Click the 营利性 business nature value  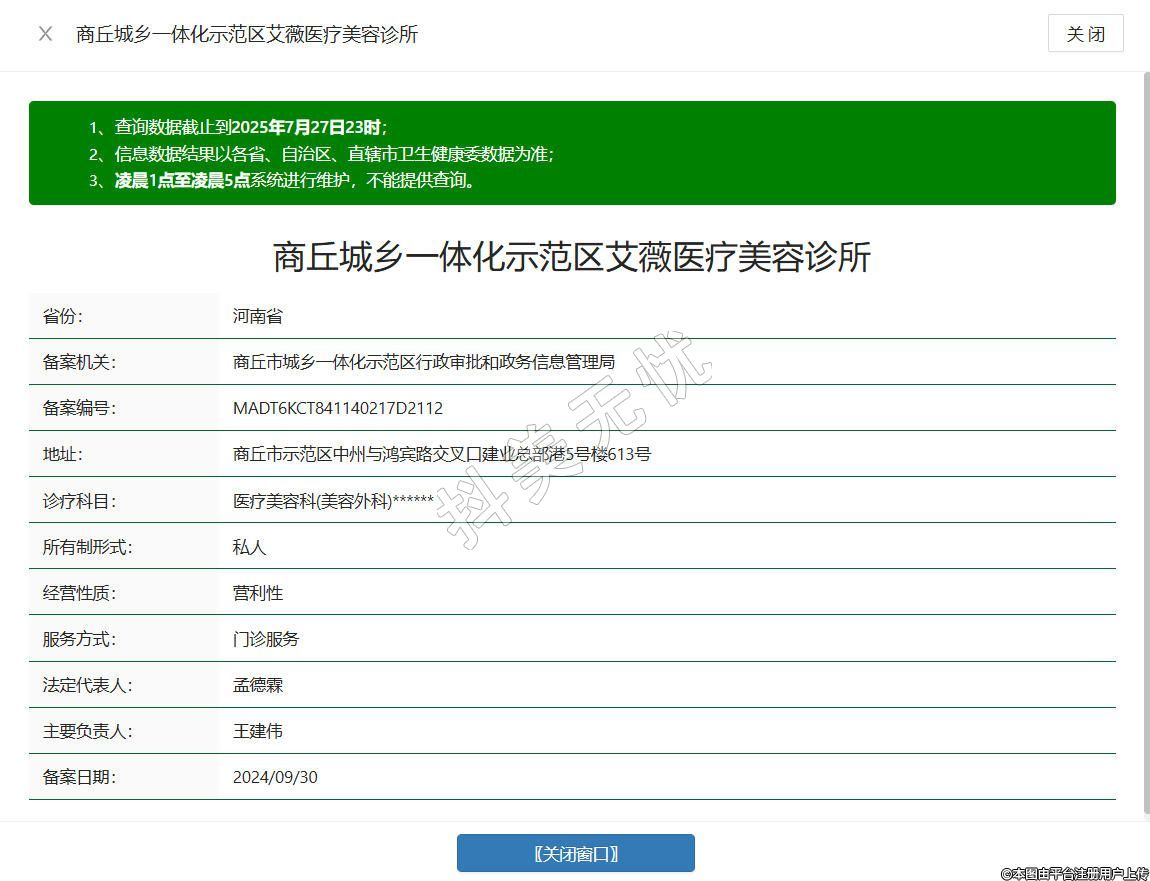click(x=258, y=593)
